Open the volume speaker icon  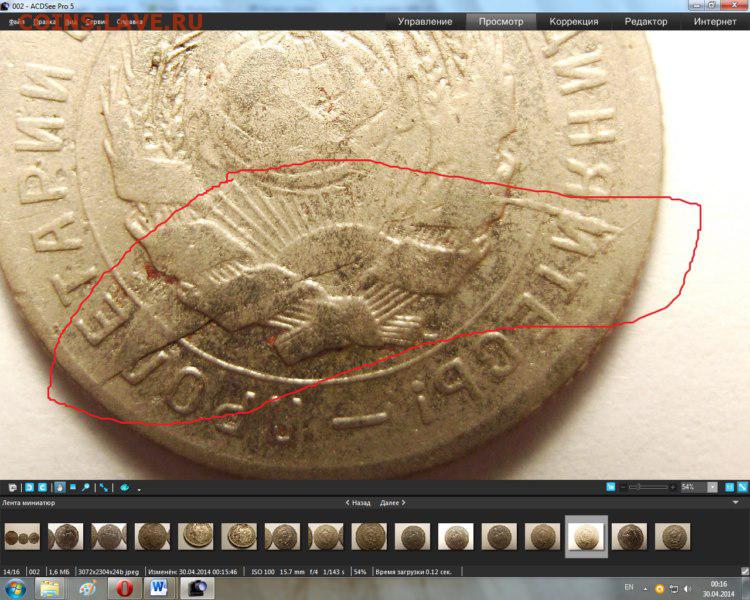tap(687, 589)
